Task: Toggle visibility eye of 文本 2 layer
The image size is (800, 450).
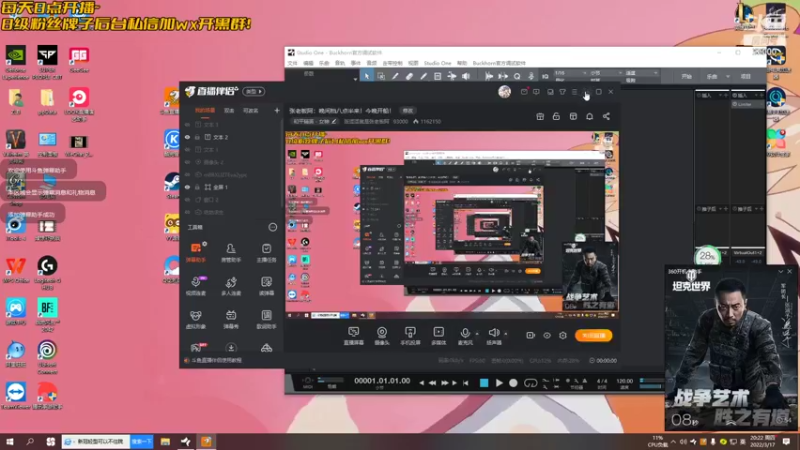Action: pos(187,137)
